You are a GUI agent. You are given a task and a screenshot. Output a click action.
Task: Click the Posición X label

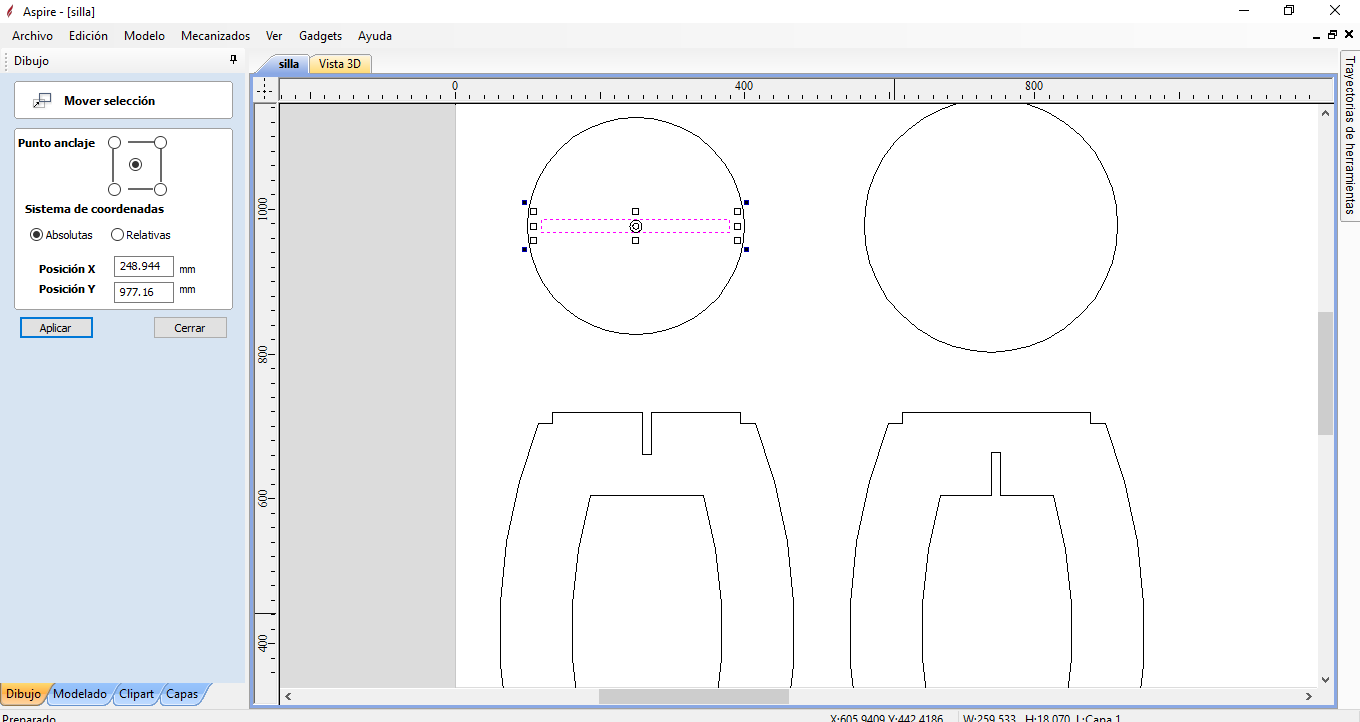point(67,269)
